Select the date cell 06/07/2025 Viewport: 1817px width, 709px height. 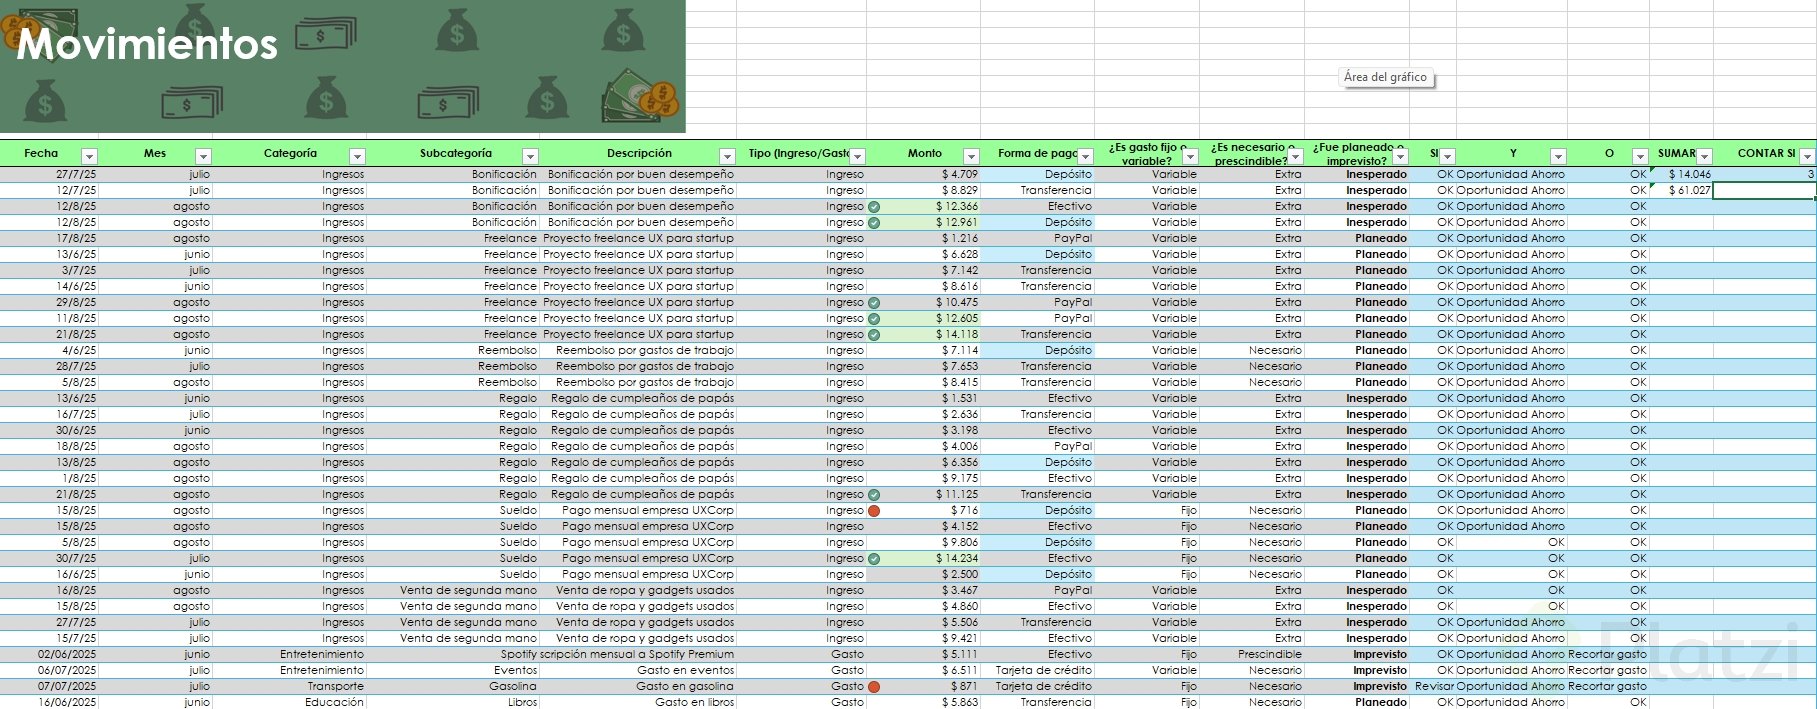(x=50, y=670)
